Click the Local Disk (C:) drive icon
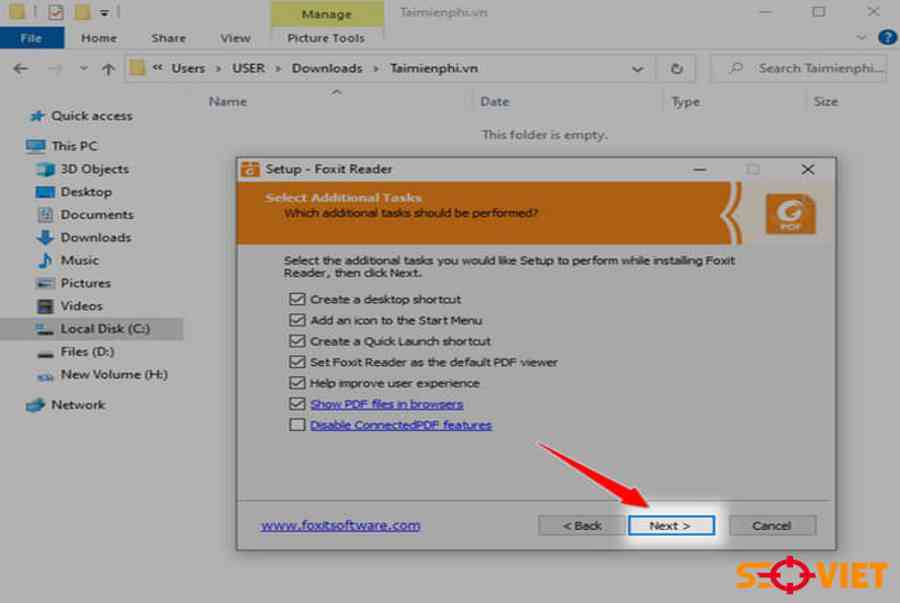The width and height of the screenshot is (900, 603). [x=45, y=329]
